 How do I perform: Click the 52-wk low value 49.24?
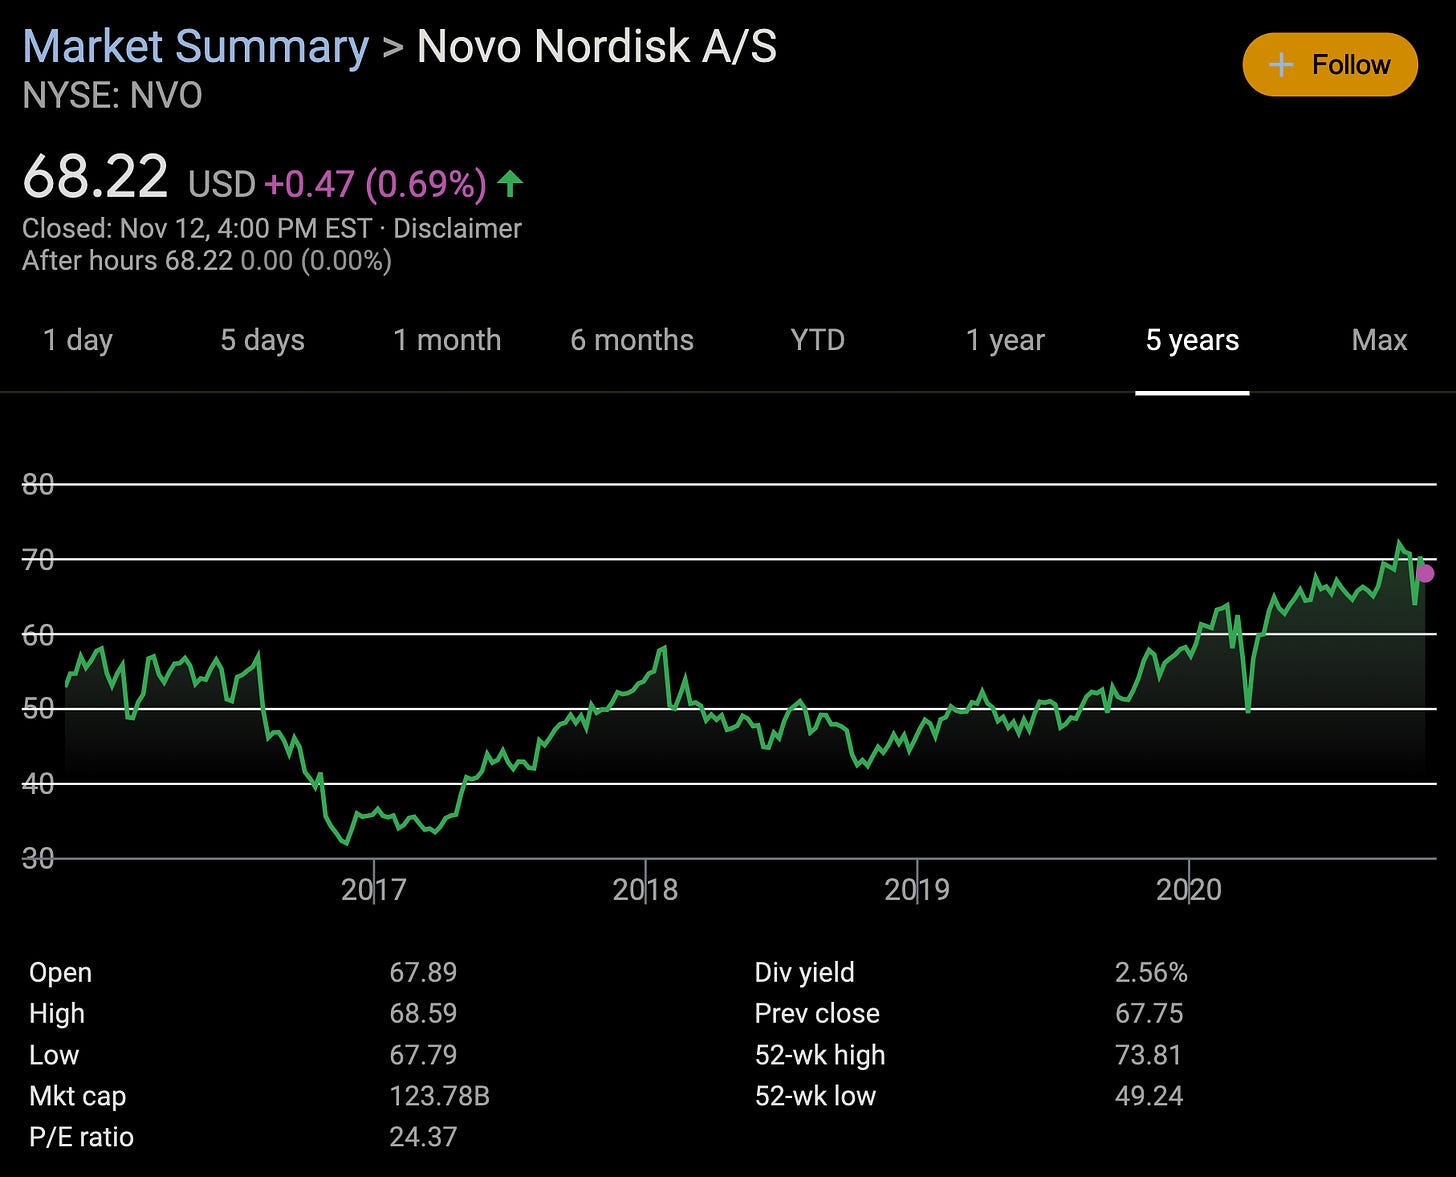coord(1149,1096)
